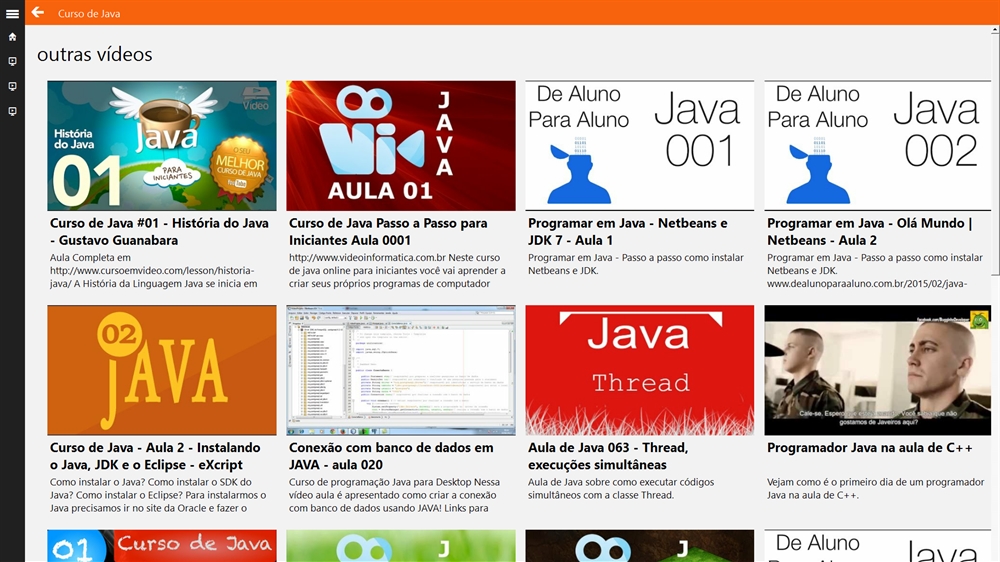Open title Aula de Java 063 - Thread
This screenshot has width=1000, height=562.
pos(608,456)
